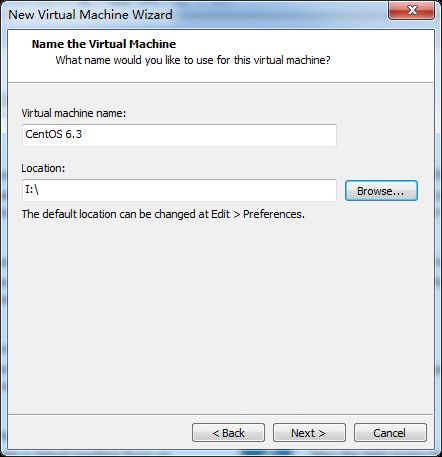Click the "Name the Virtual Machine" heading
This screenshot has height=457, width=442.
[x=104, y=44]
